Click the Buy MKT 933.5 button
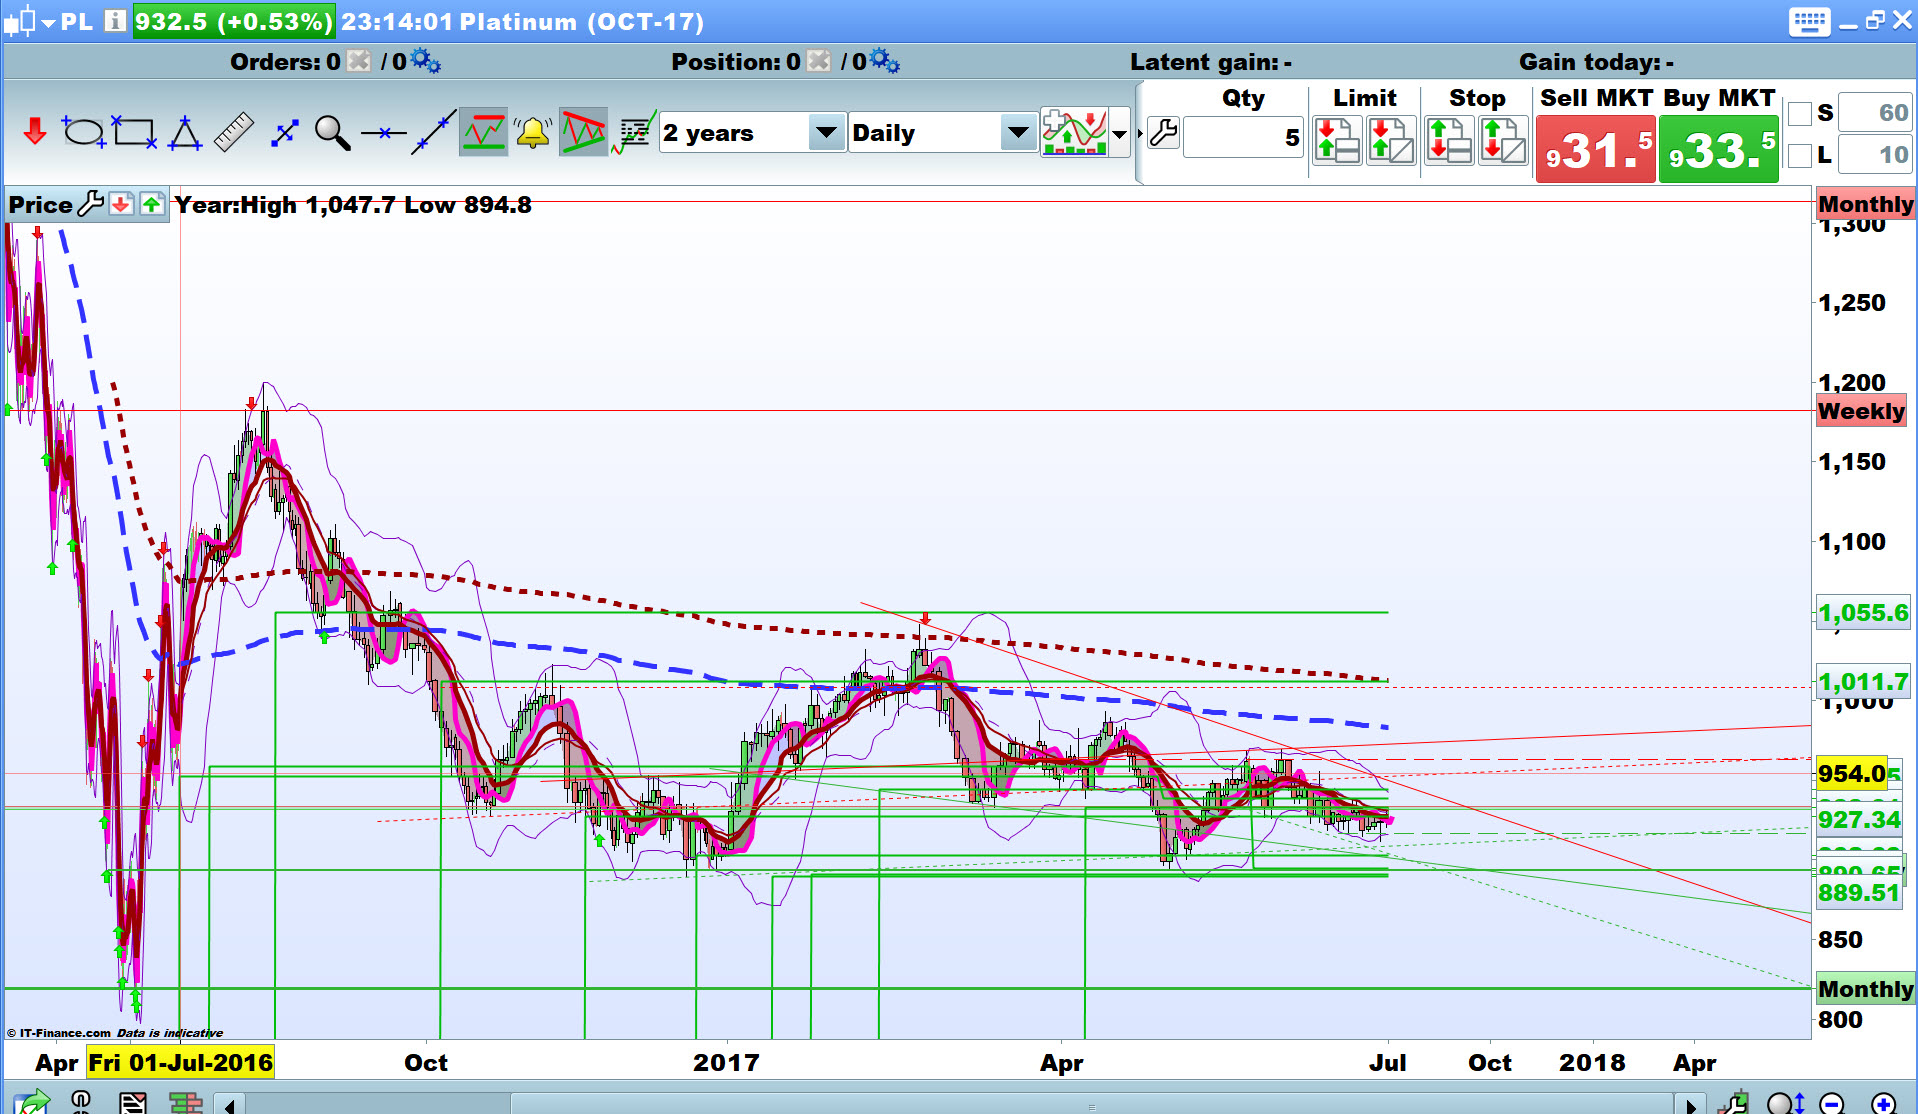This screenshot has height=1114, width=1918. (1718, 150)
